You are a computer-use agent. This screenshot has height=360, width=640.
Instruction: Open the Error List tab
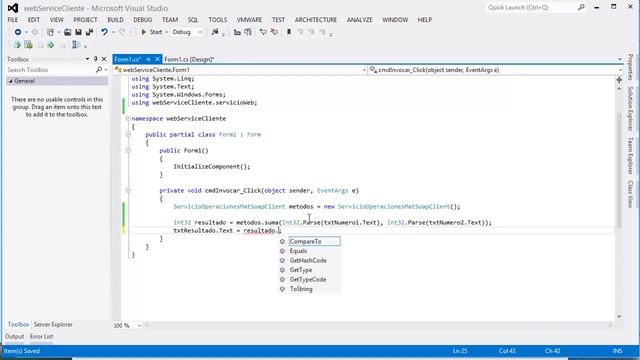tap(41, 336)
